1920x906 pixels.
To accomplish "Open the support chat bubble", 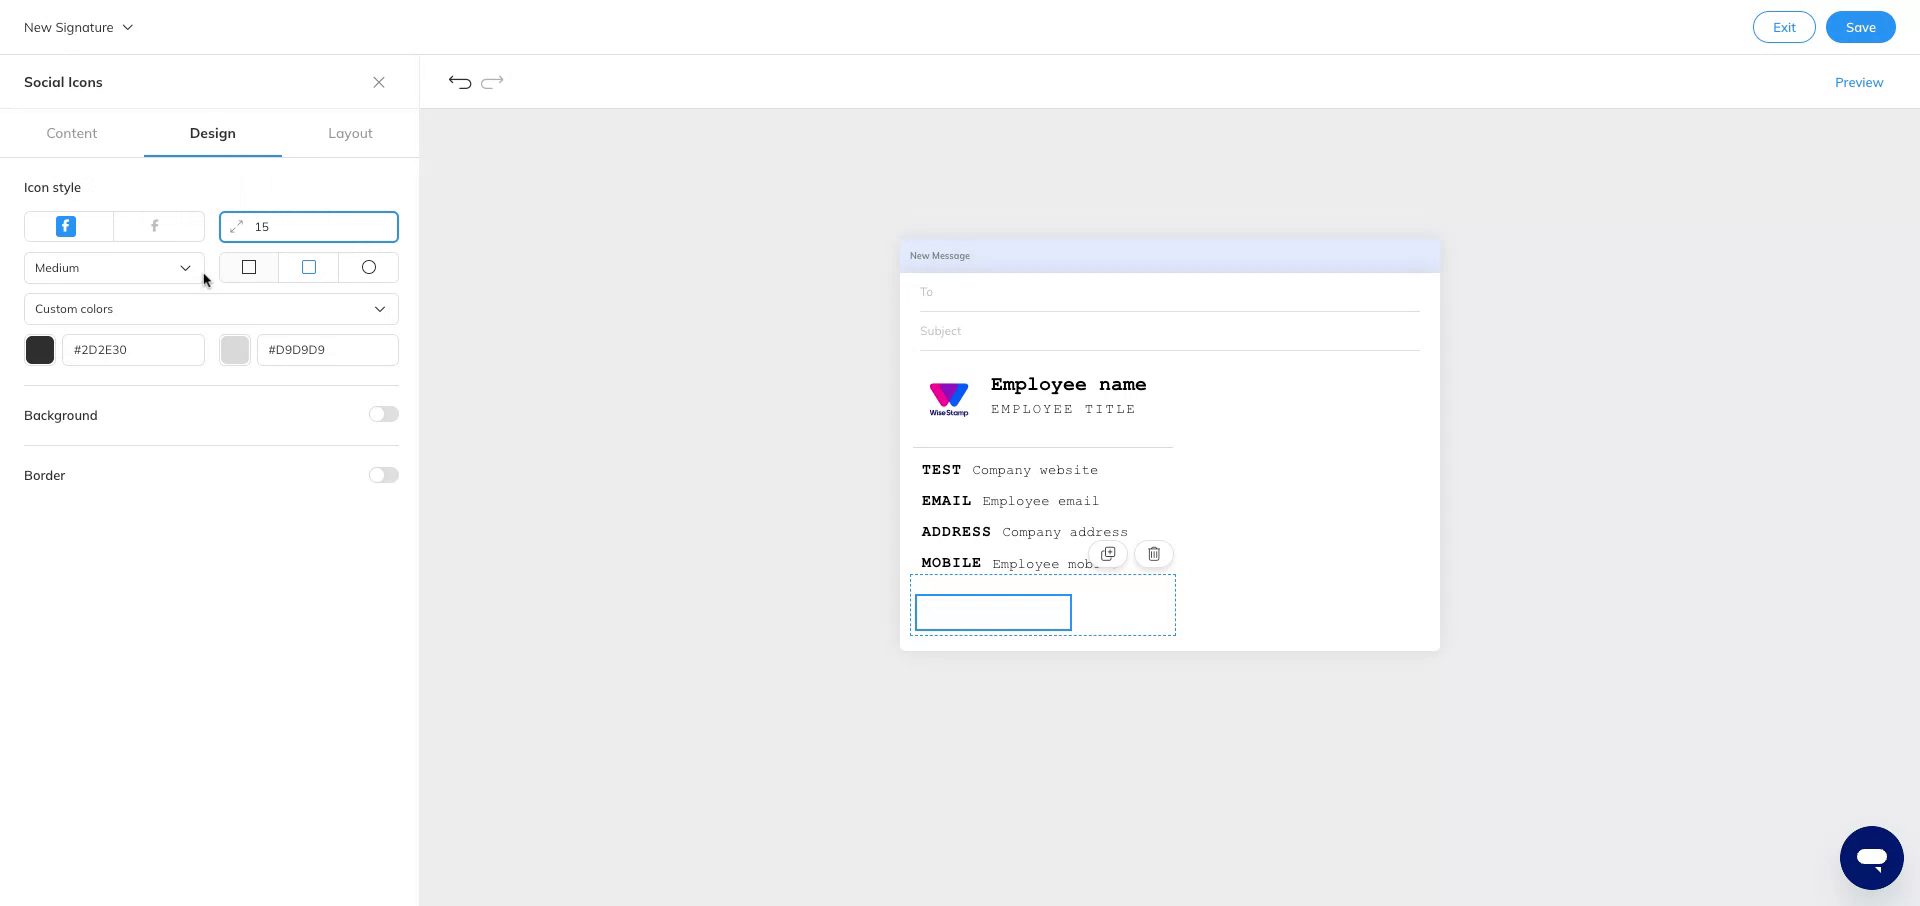I will 1872,858.
